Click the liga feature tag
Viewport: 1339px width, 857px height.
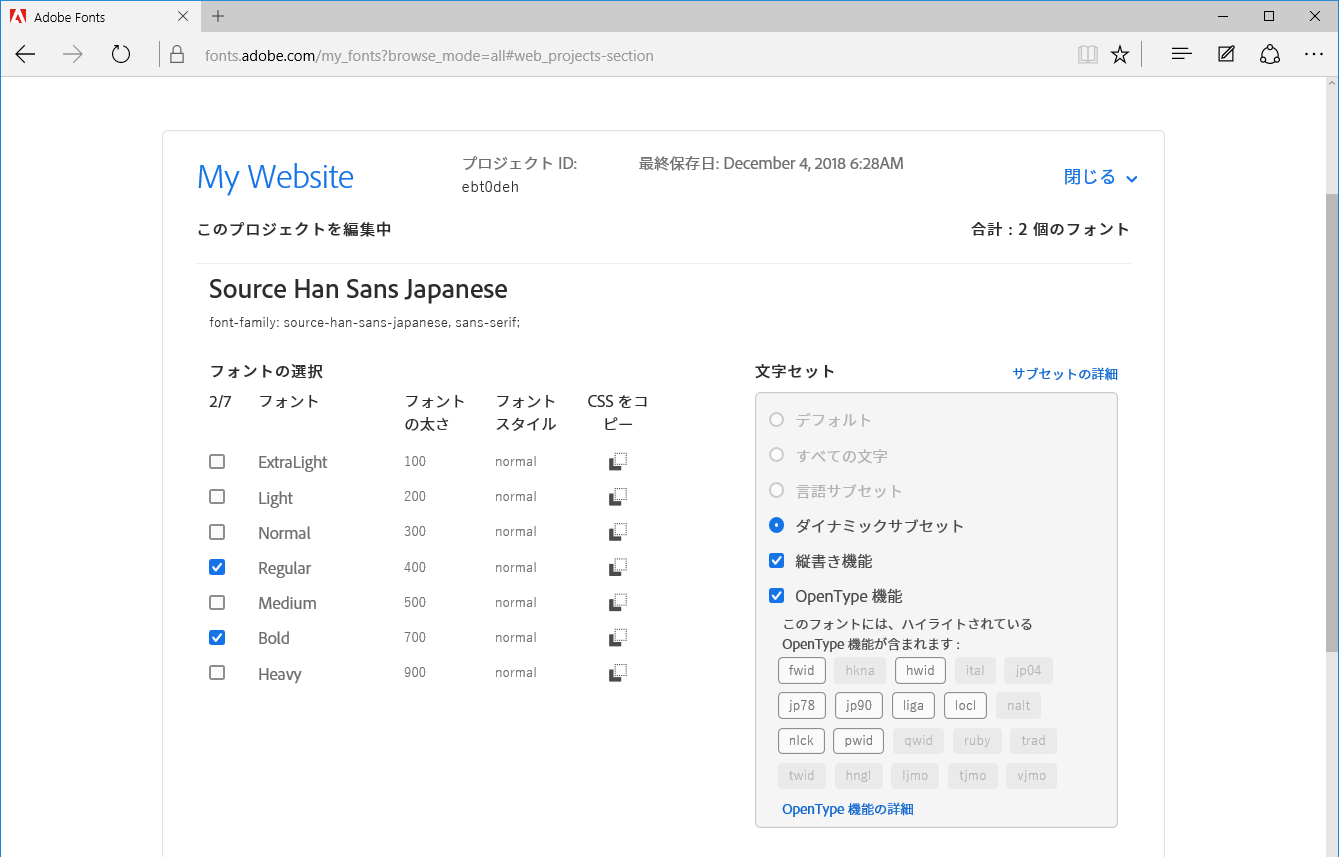click(913, 706)
